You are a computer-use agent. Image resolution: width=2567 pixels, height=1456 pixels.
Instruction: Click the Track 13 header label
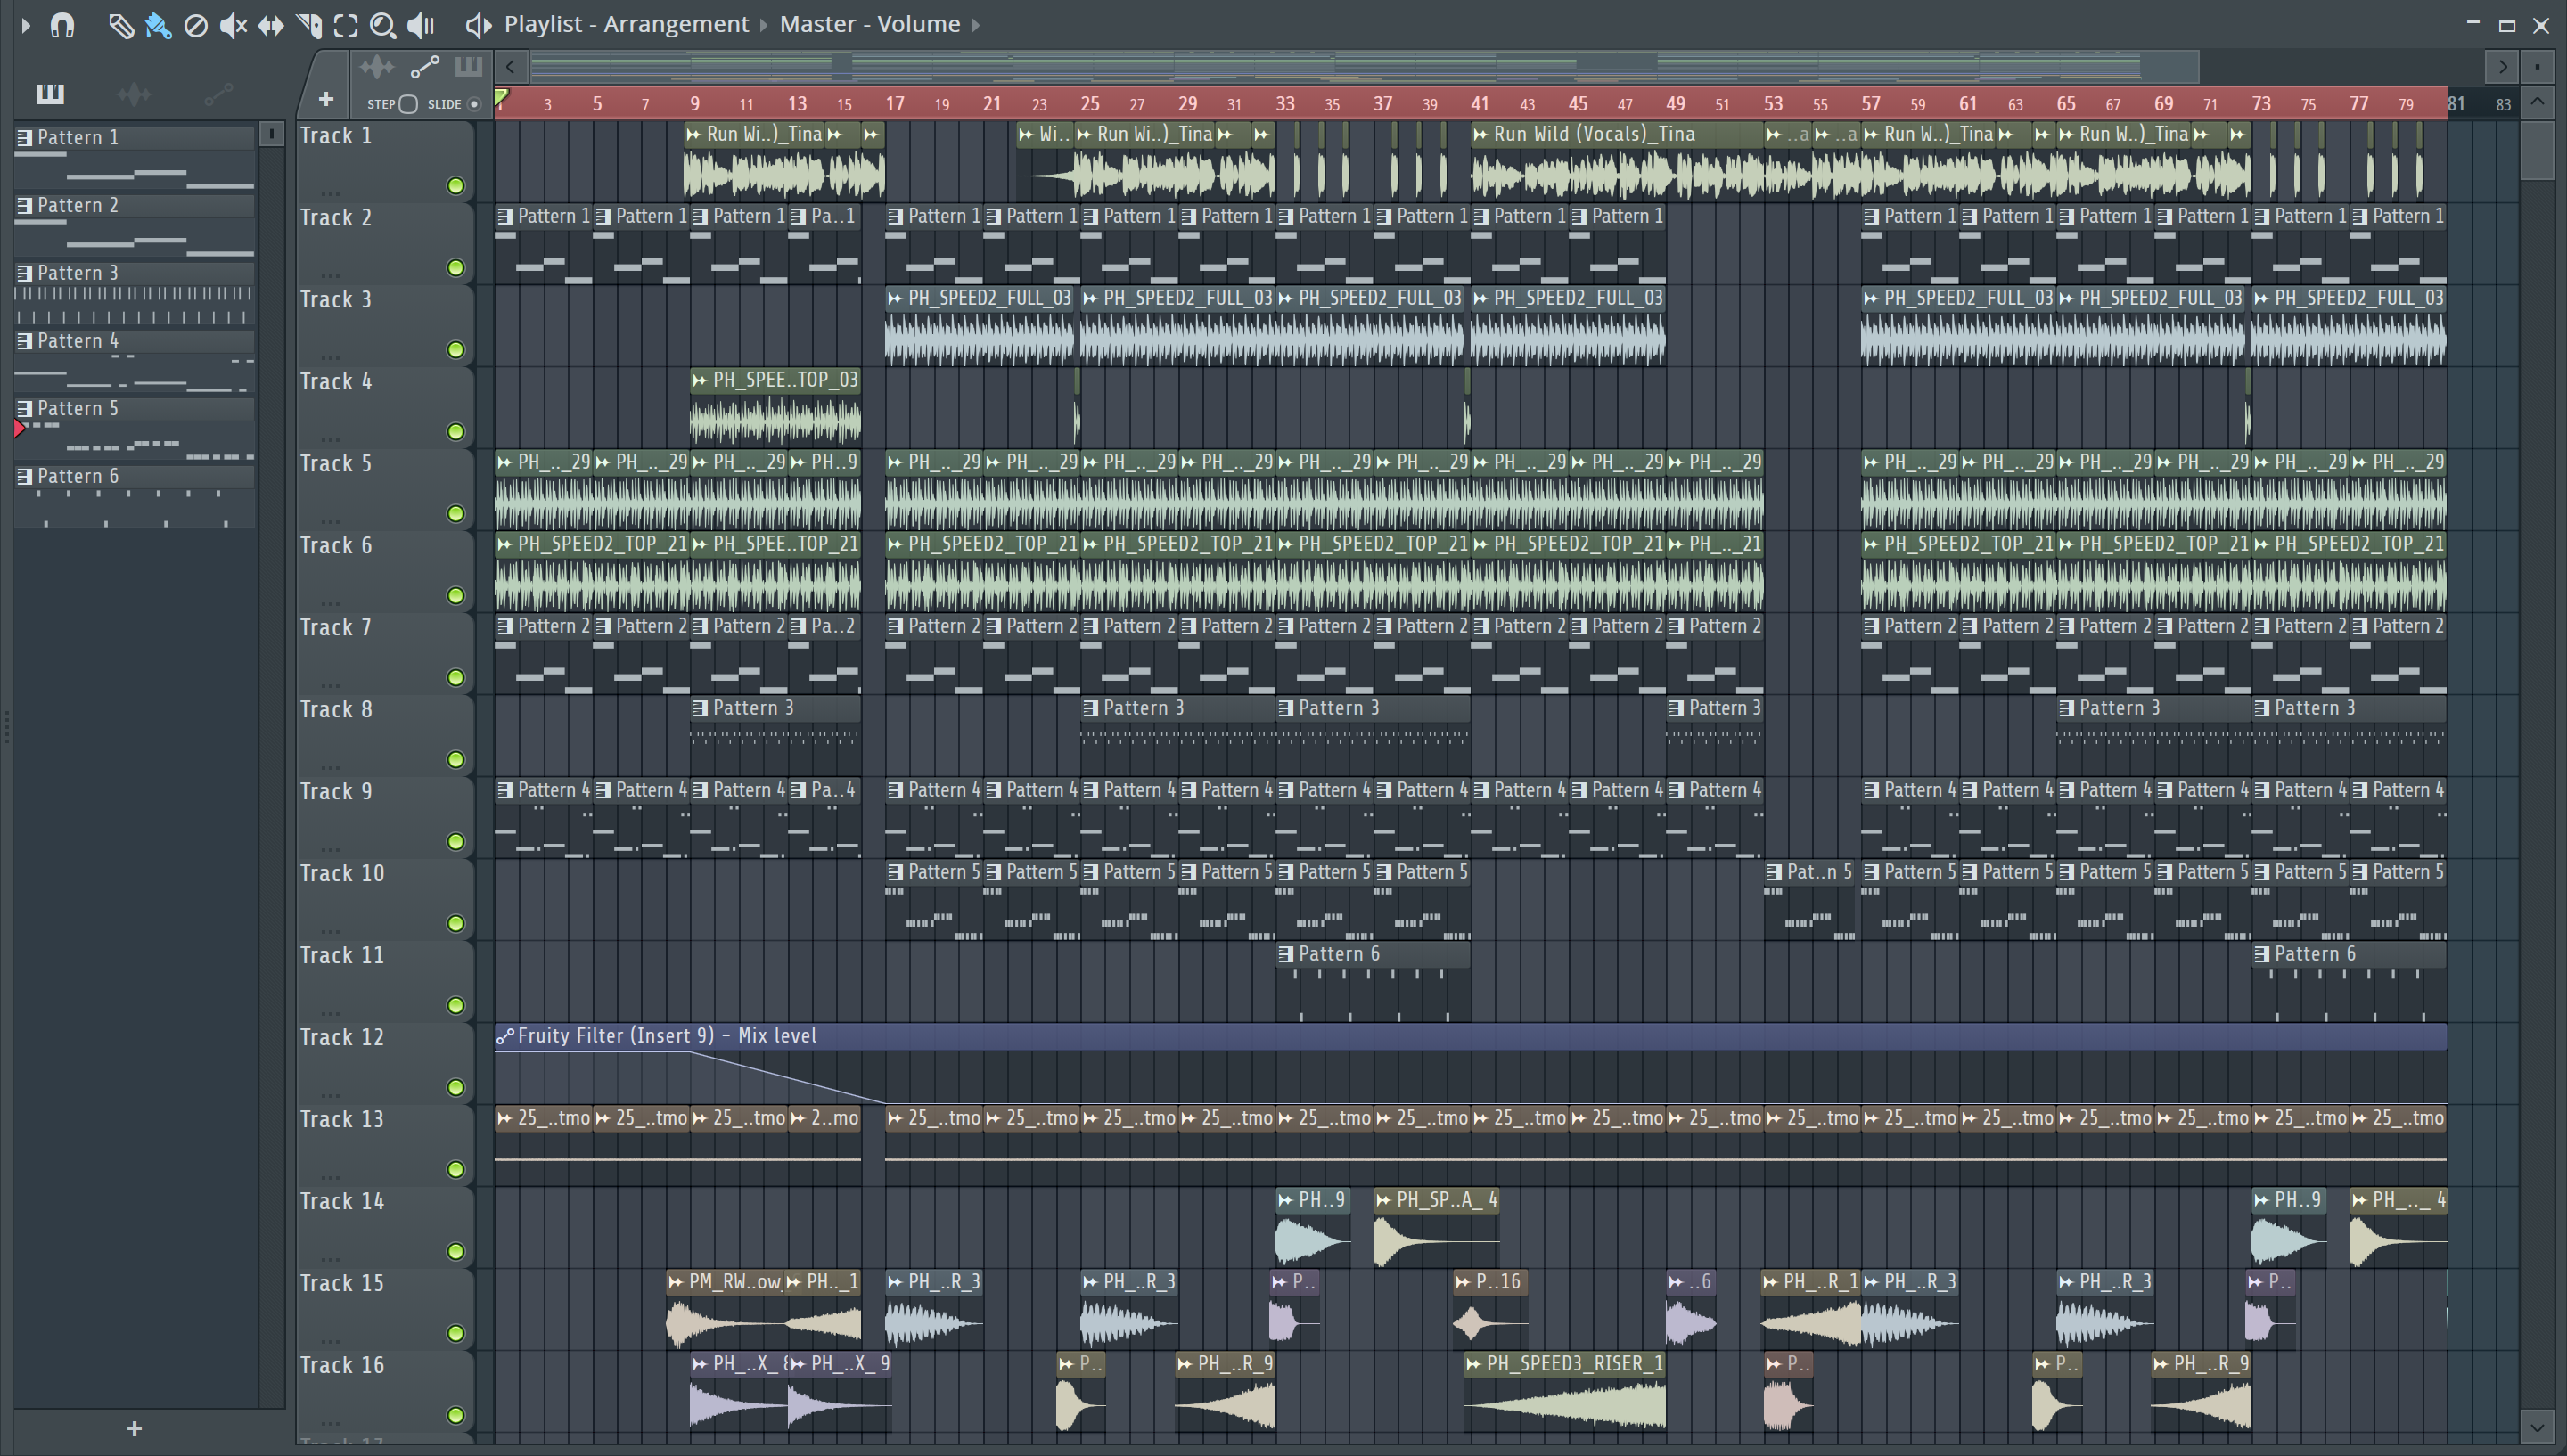tap(342, 1120)
